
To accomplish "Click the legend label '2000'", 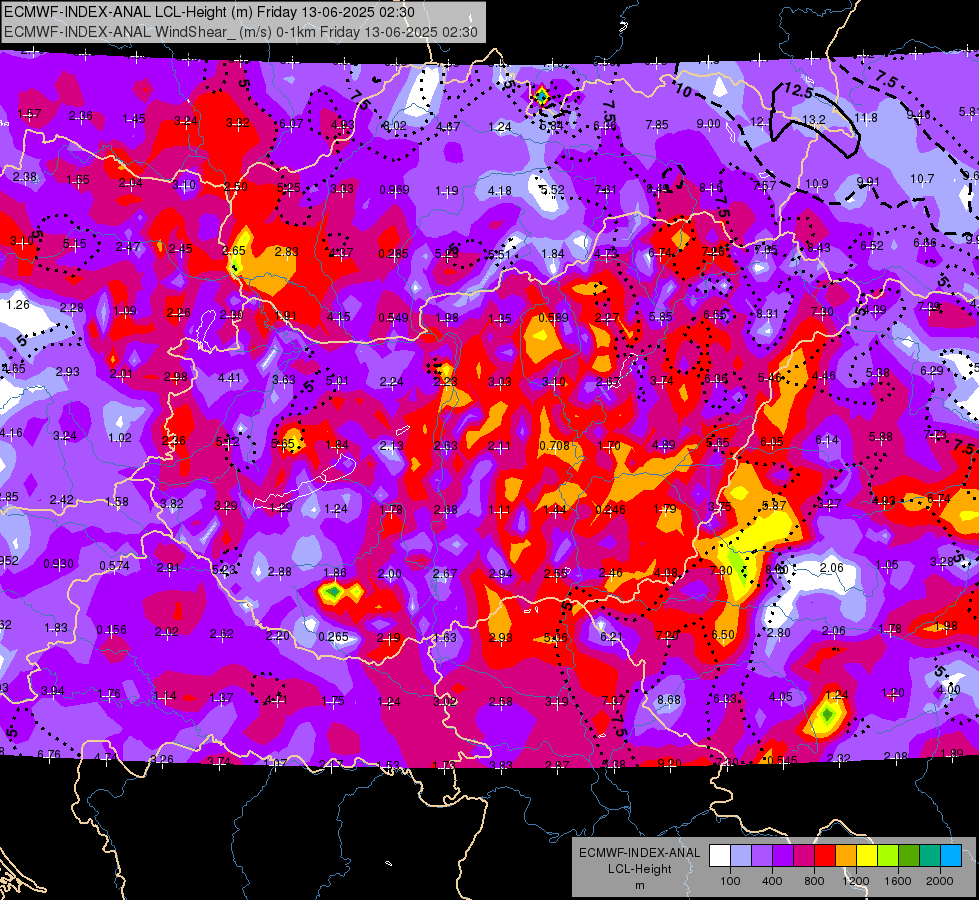I will point(940,881).
